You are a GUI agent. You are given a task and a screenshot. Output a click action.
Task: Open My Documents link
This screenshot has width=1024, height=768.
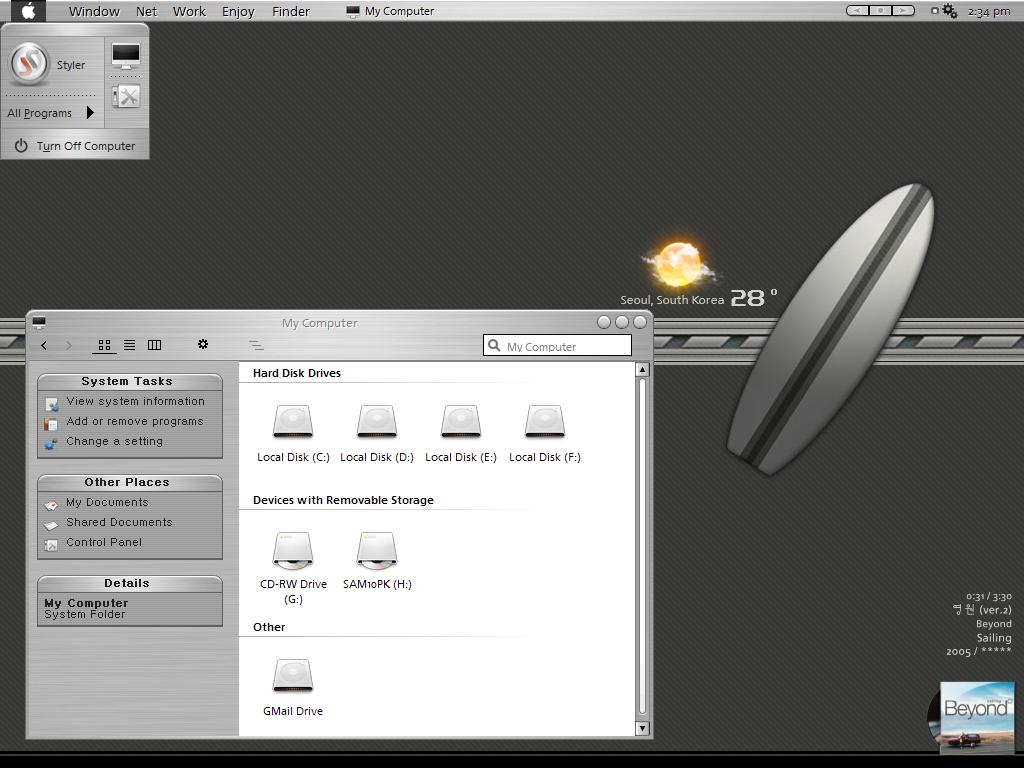click(x=107, y=502)
